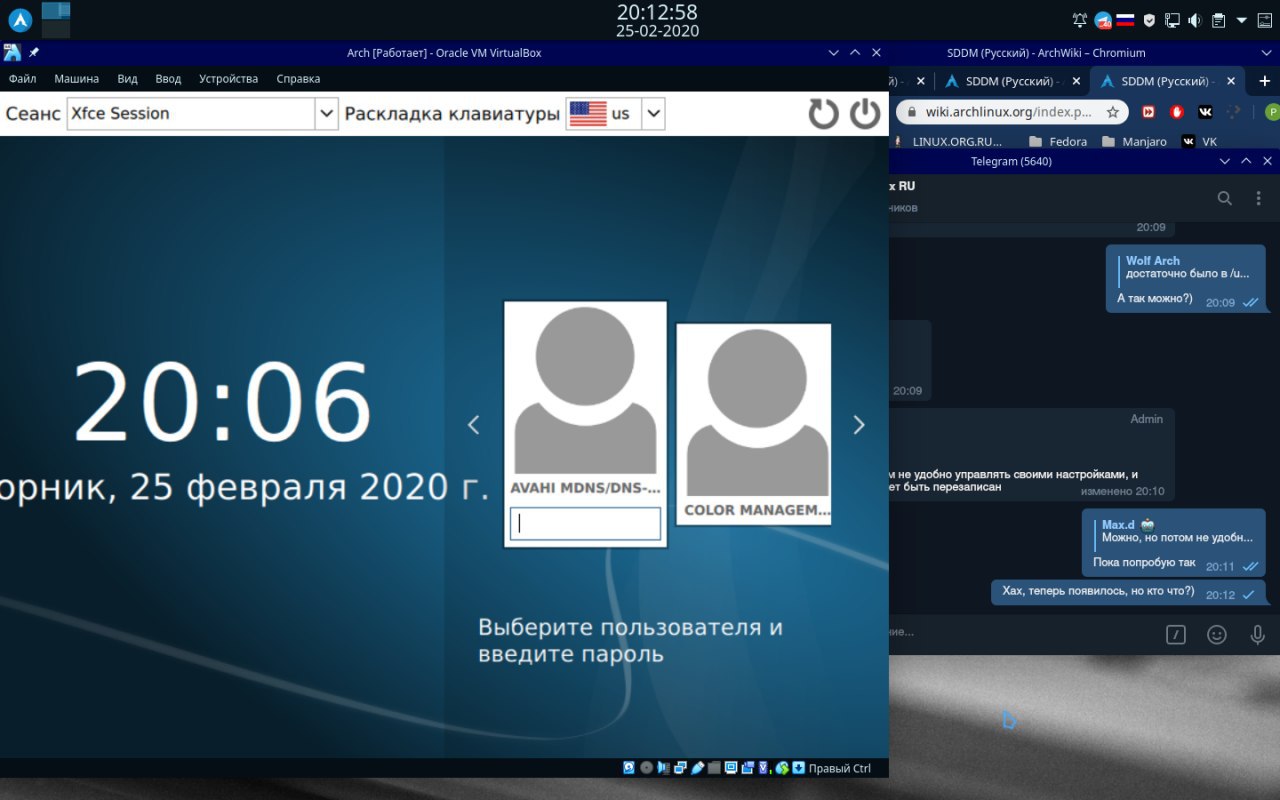Click the red fast-forward extension icon

1150,113
